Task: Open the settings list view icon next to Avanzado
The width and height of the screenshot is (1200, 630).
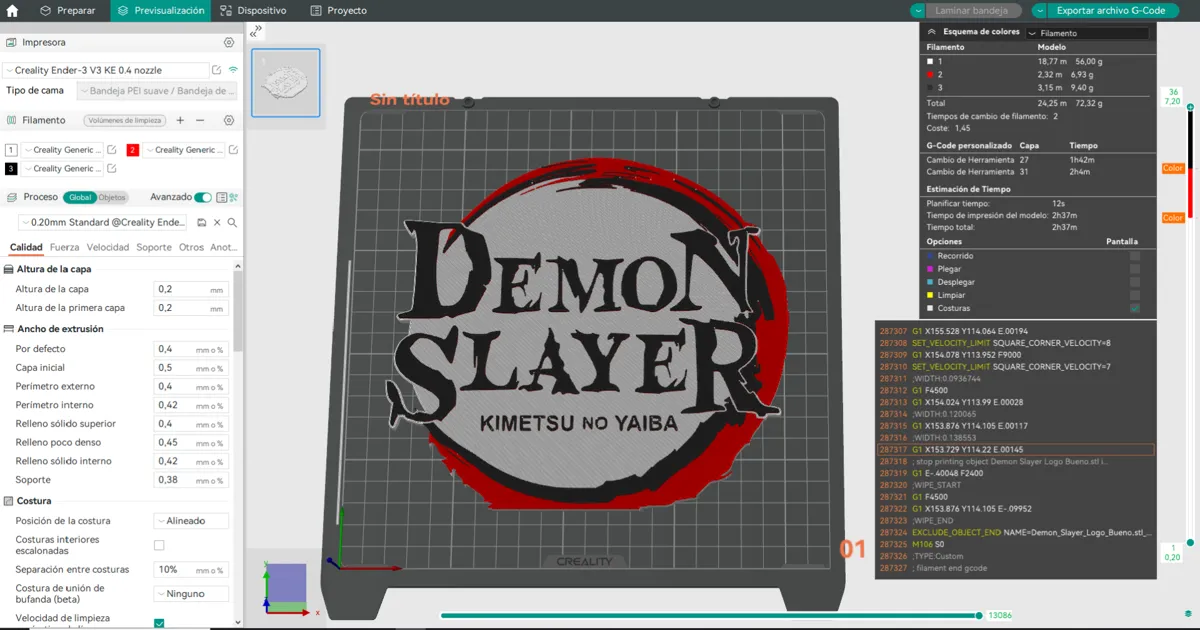Action: pyautogui.click(x=222, y=197)
